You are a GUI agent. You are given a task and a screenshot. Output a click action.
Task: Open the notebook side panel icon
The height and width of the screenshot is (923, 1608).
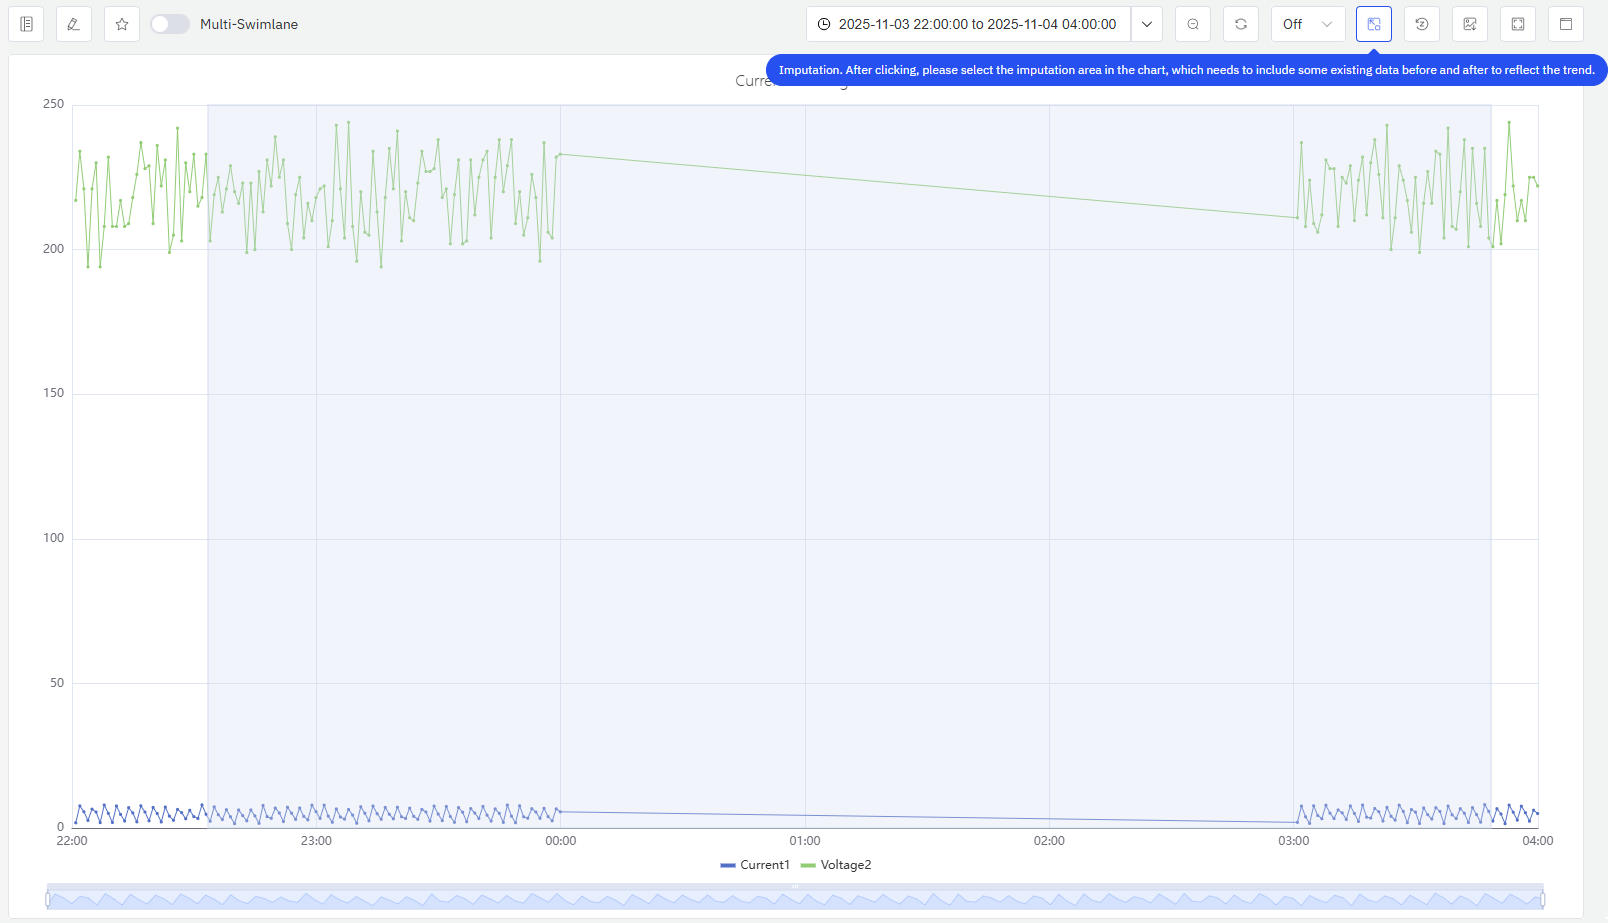pyautogui.click(x=26, y=24)
